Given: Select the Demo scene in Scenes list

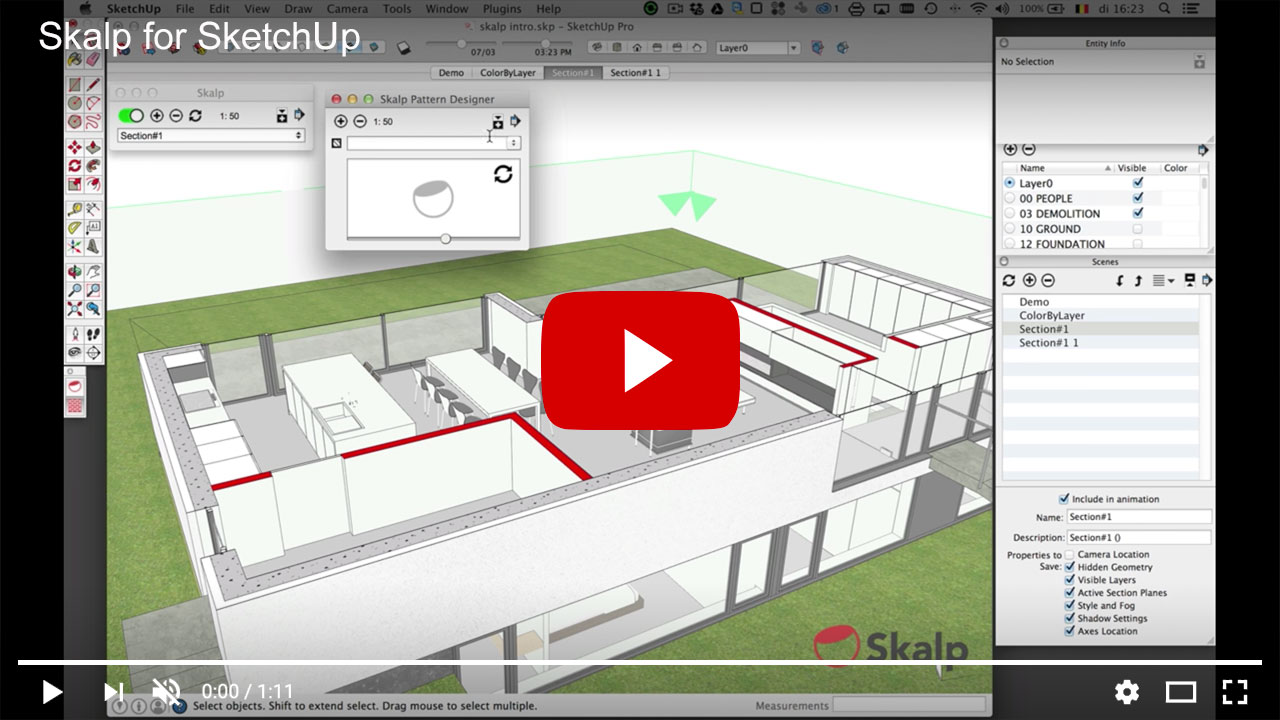Looking at the screenshot, I should 1034,302.
